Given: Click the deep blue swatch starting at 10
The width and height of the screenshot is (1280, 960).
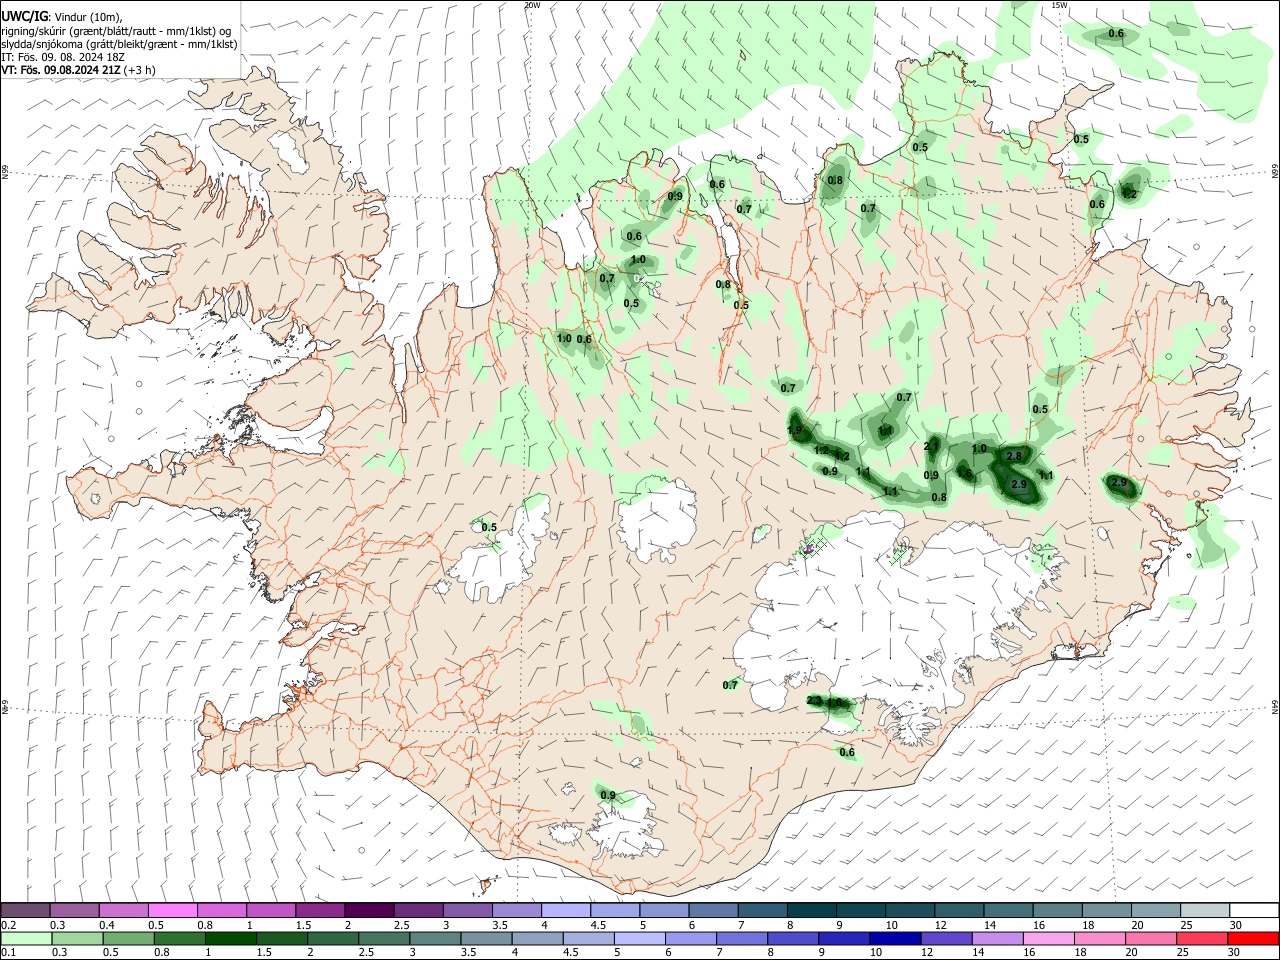Looking at the screenshot, I should coord(895,939).
